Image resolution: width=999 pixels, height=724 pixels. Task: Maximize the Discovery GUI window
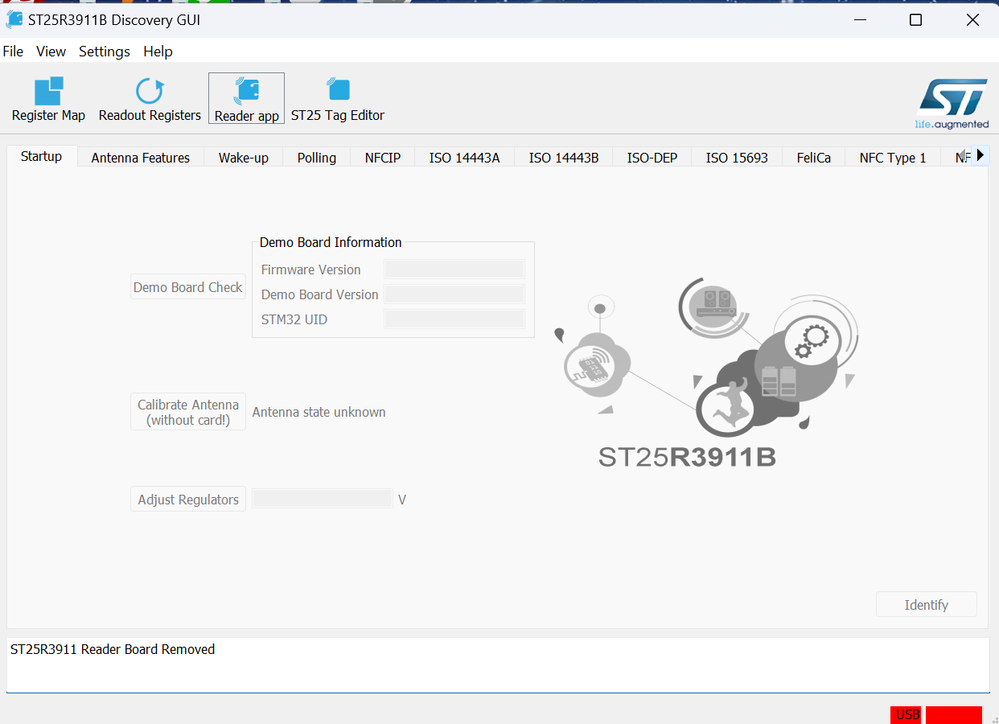916,20
